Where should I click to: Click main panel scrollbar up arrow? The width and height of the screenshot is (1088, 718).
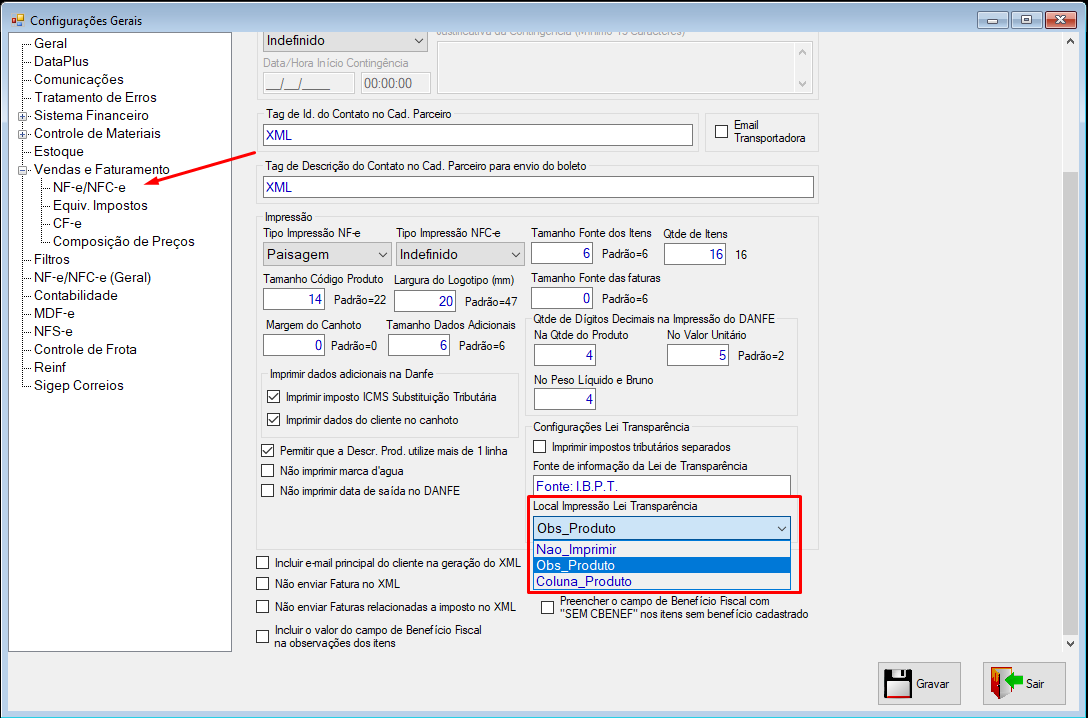1071,42
